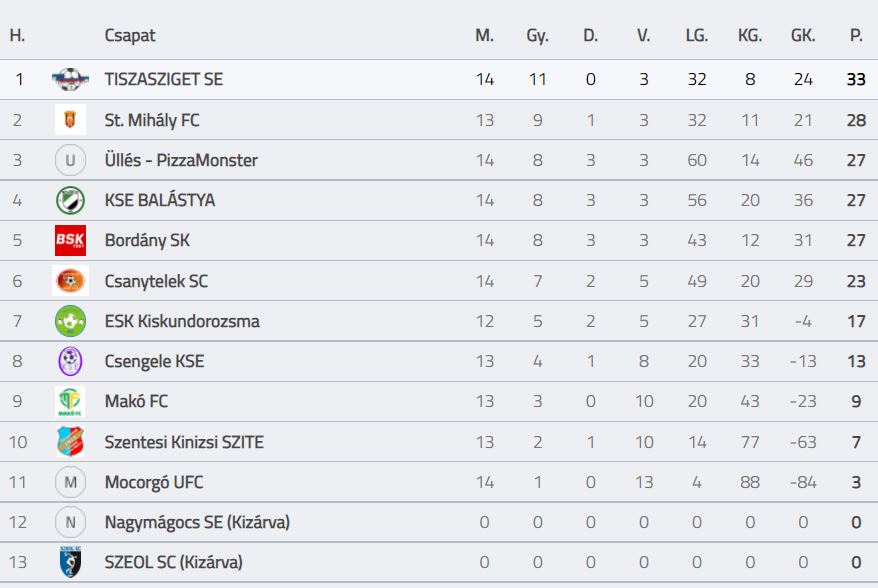This screenshot has height=588, width=878.
Task: Open the red BSK Bordány logo
Action: 70,240
